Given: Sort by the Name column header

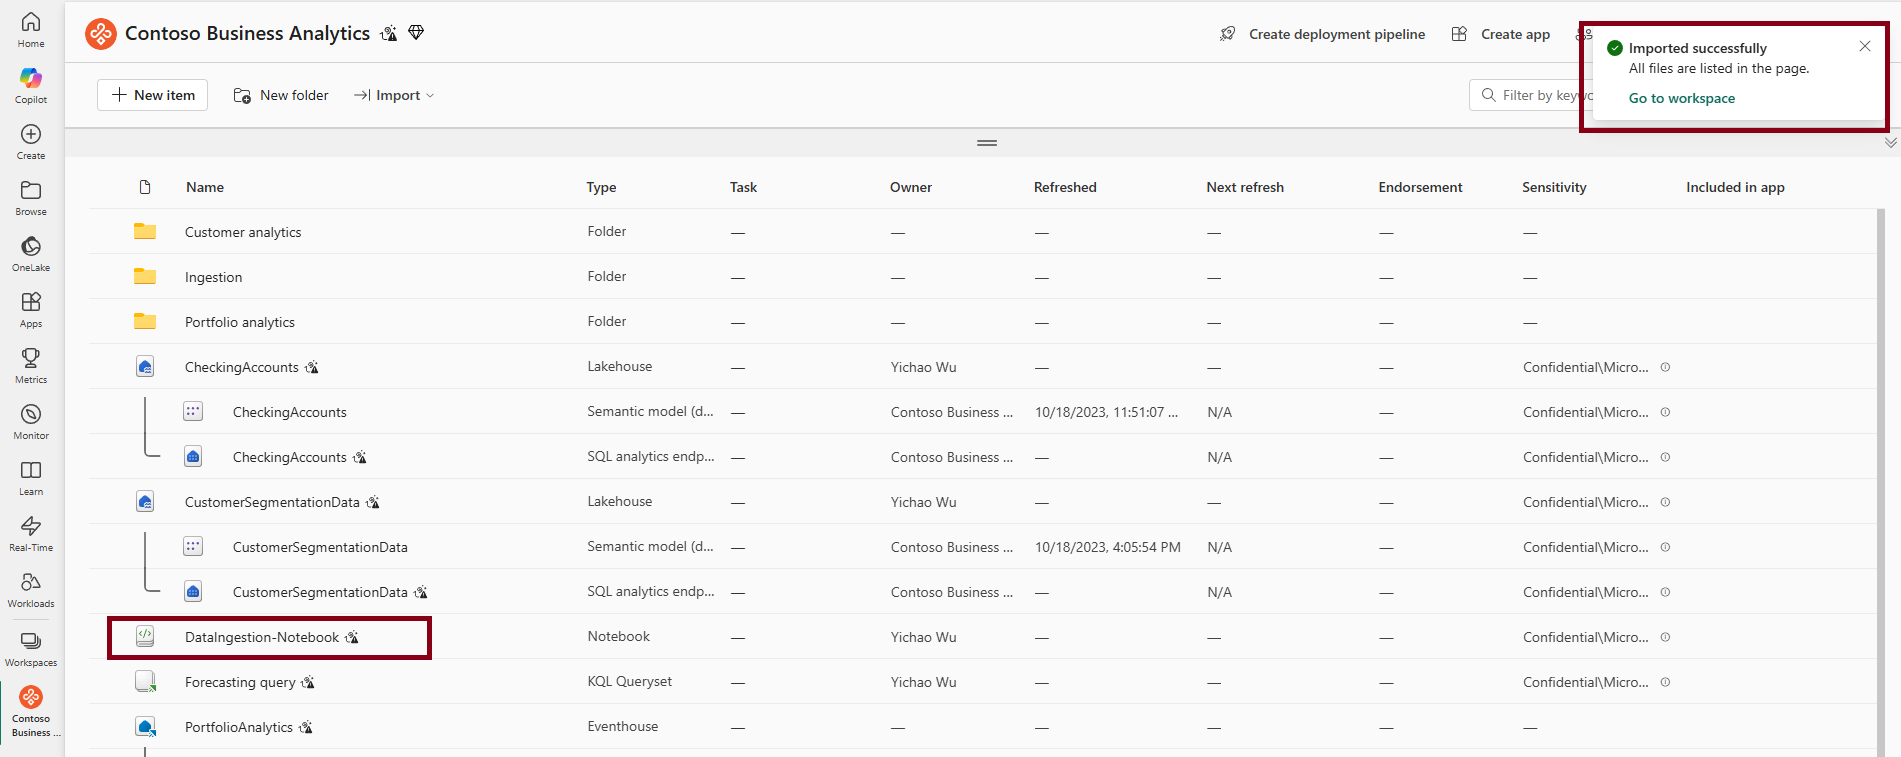Looking at the screenshot, I should tap(205, 187).
